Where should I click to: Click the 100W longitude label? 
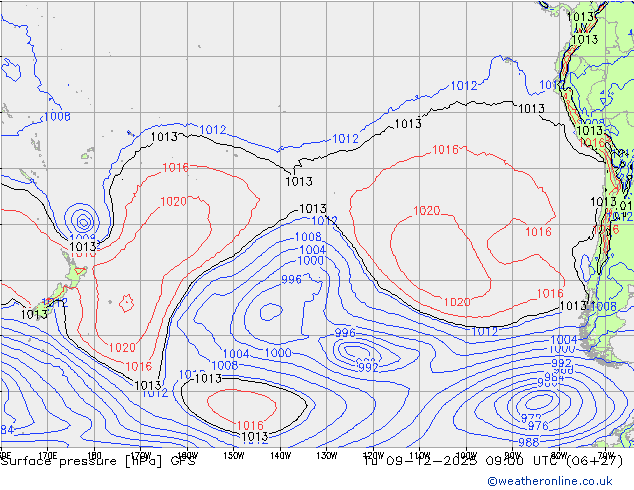tap(466, 455)
